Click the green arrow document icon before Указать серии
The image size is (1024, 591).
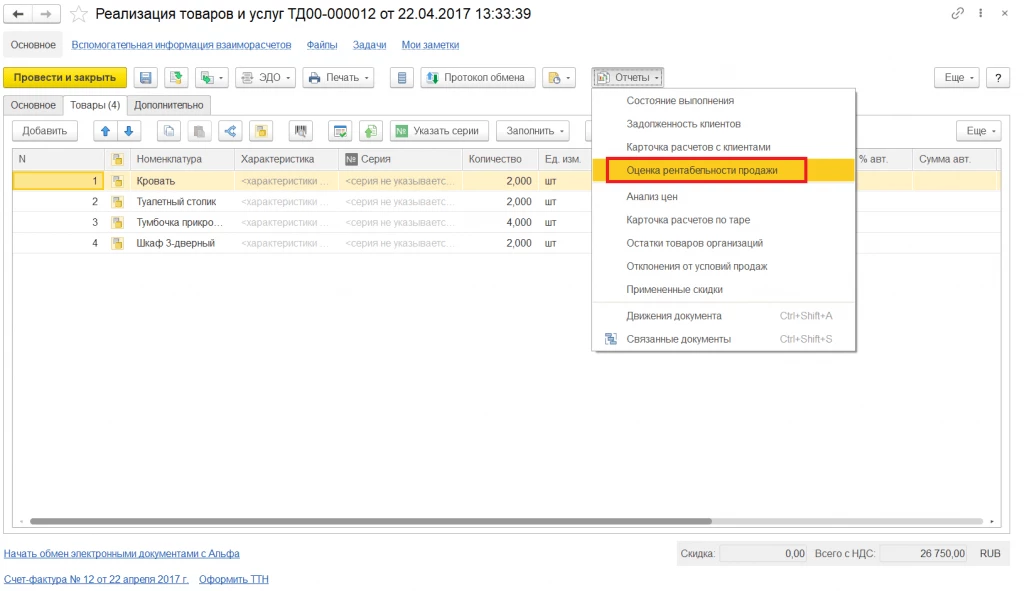(x=371, y=131)
